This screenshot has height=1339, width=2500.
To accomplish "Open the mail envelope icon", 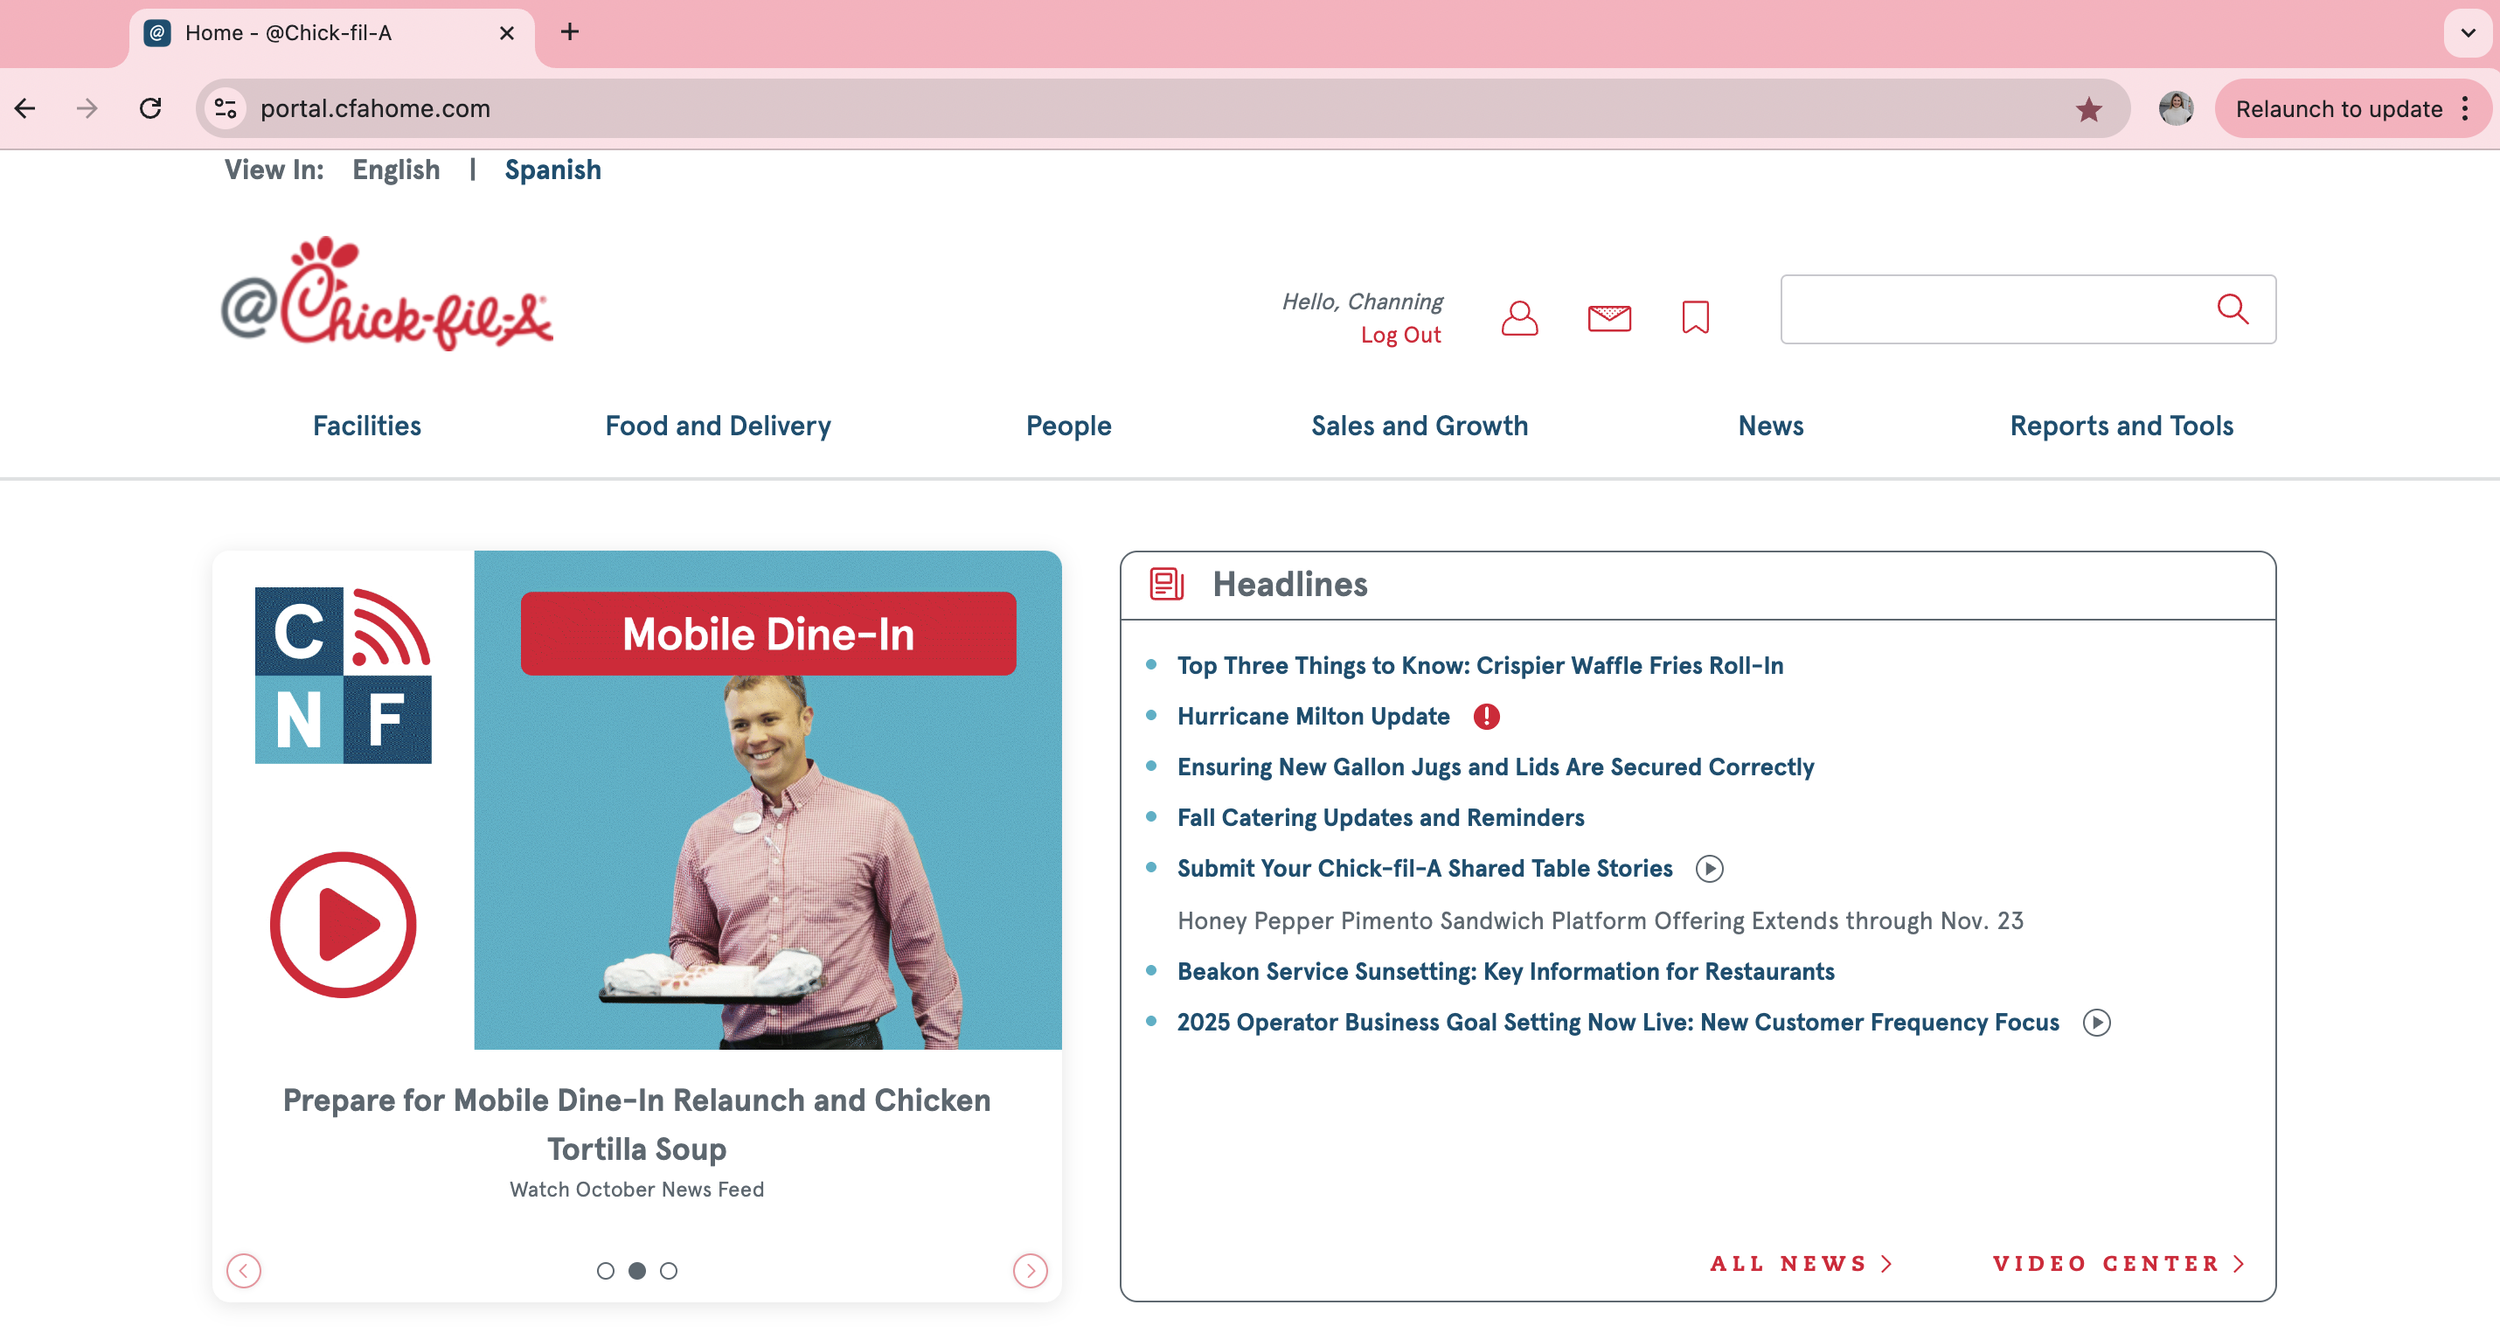I will (1609, 318).
